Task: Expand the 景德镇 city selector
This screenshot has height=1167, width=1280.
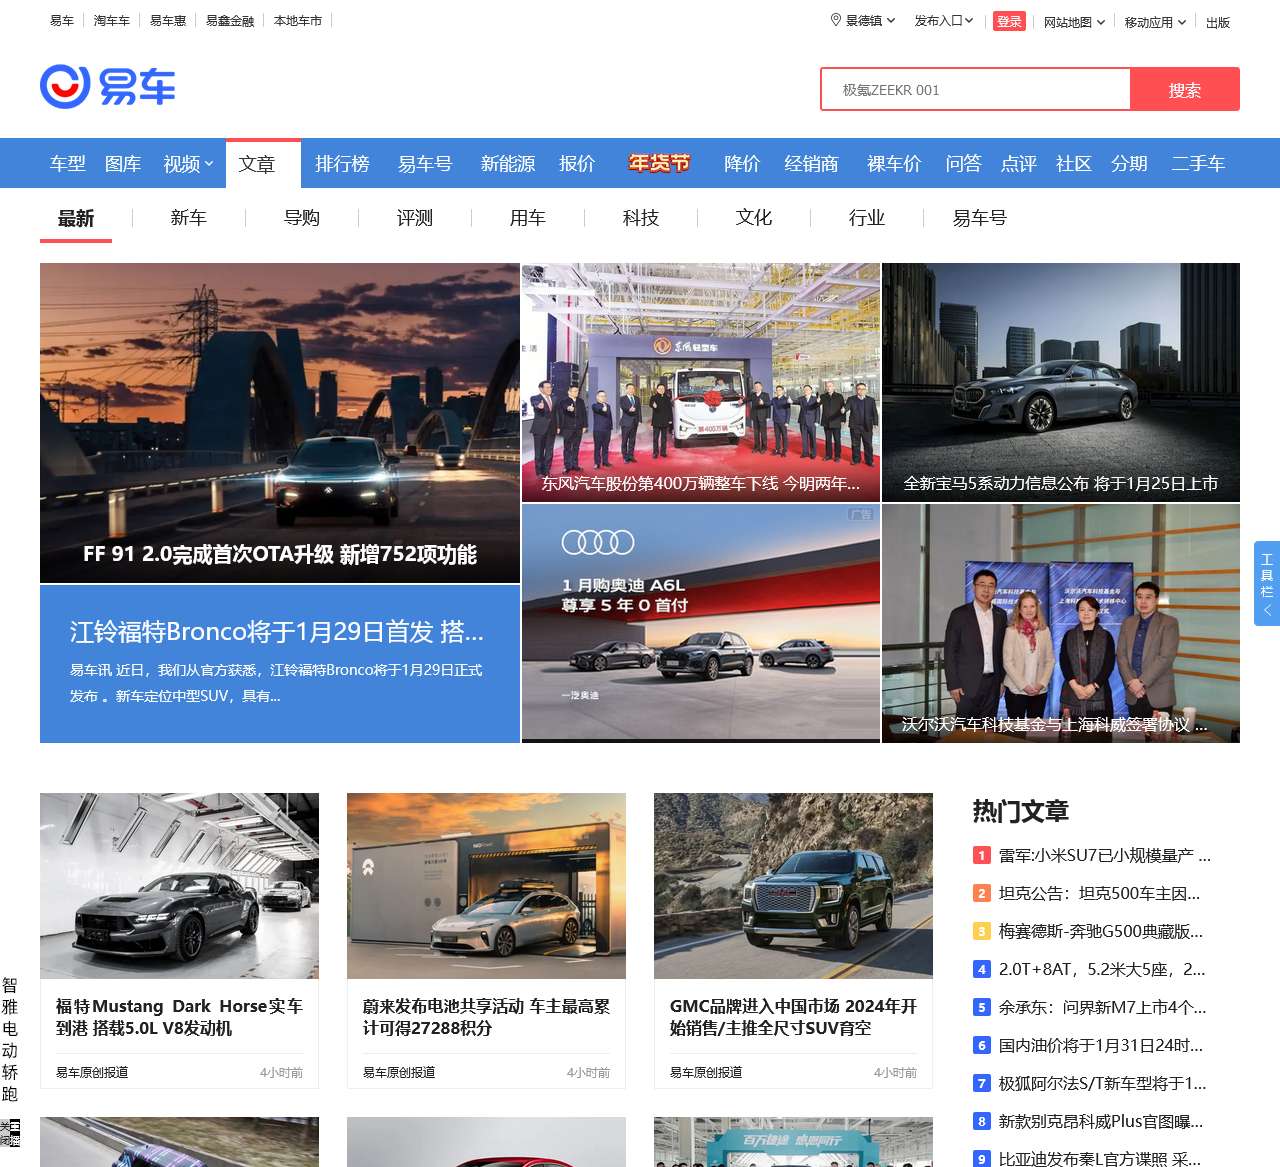Action: (x=870, y=21)
